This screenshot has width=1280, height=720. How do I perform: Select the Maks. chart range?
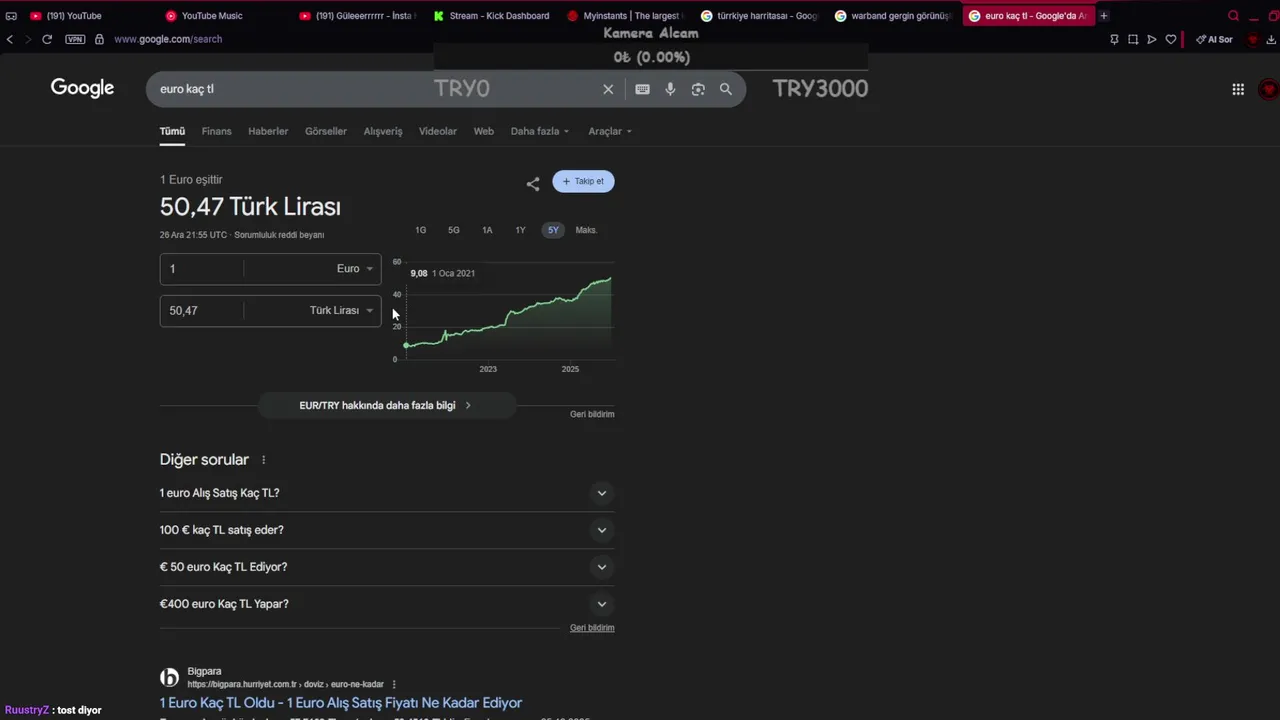(x=586, y=230)
